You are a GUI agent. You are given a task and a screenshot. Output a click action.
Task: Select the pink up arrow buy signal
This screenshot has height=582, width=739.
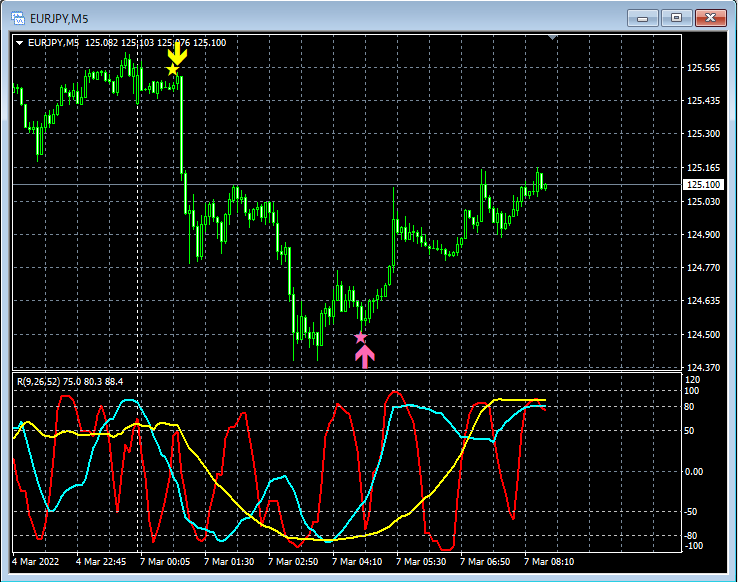click(365, 356)
